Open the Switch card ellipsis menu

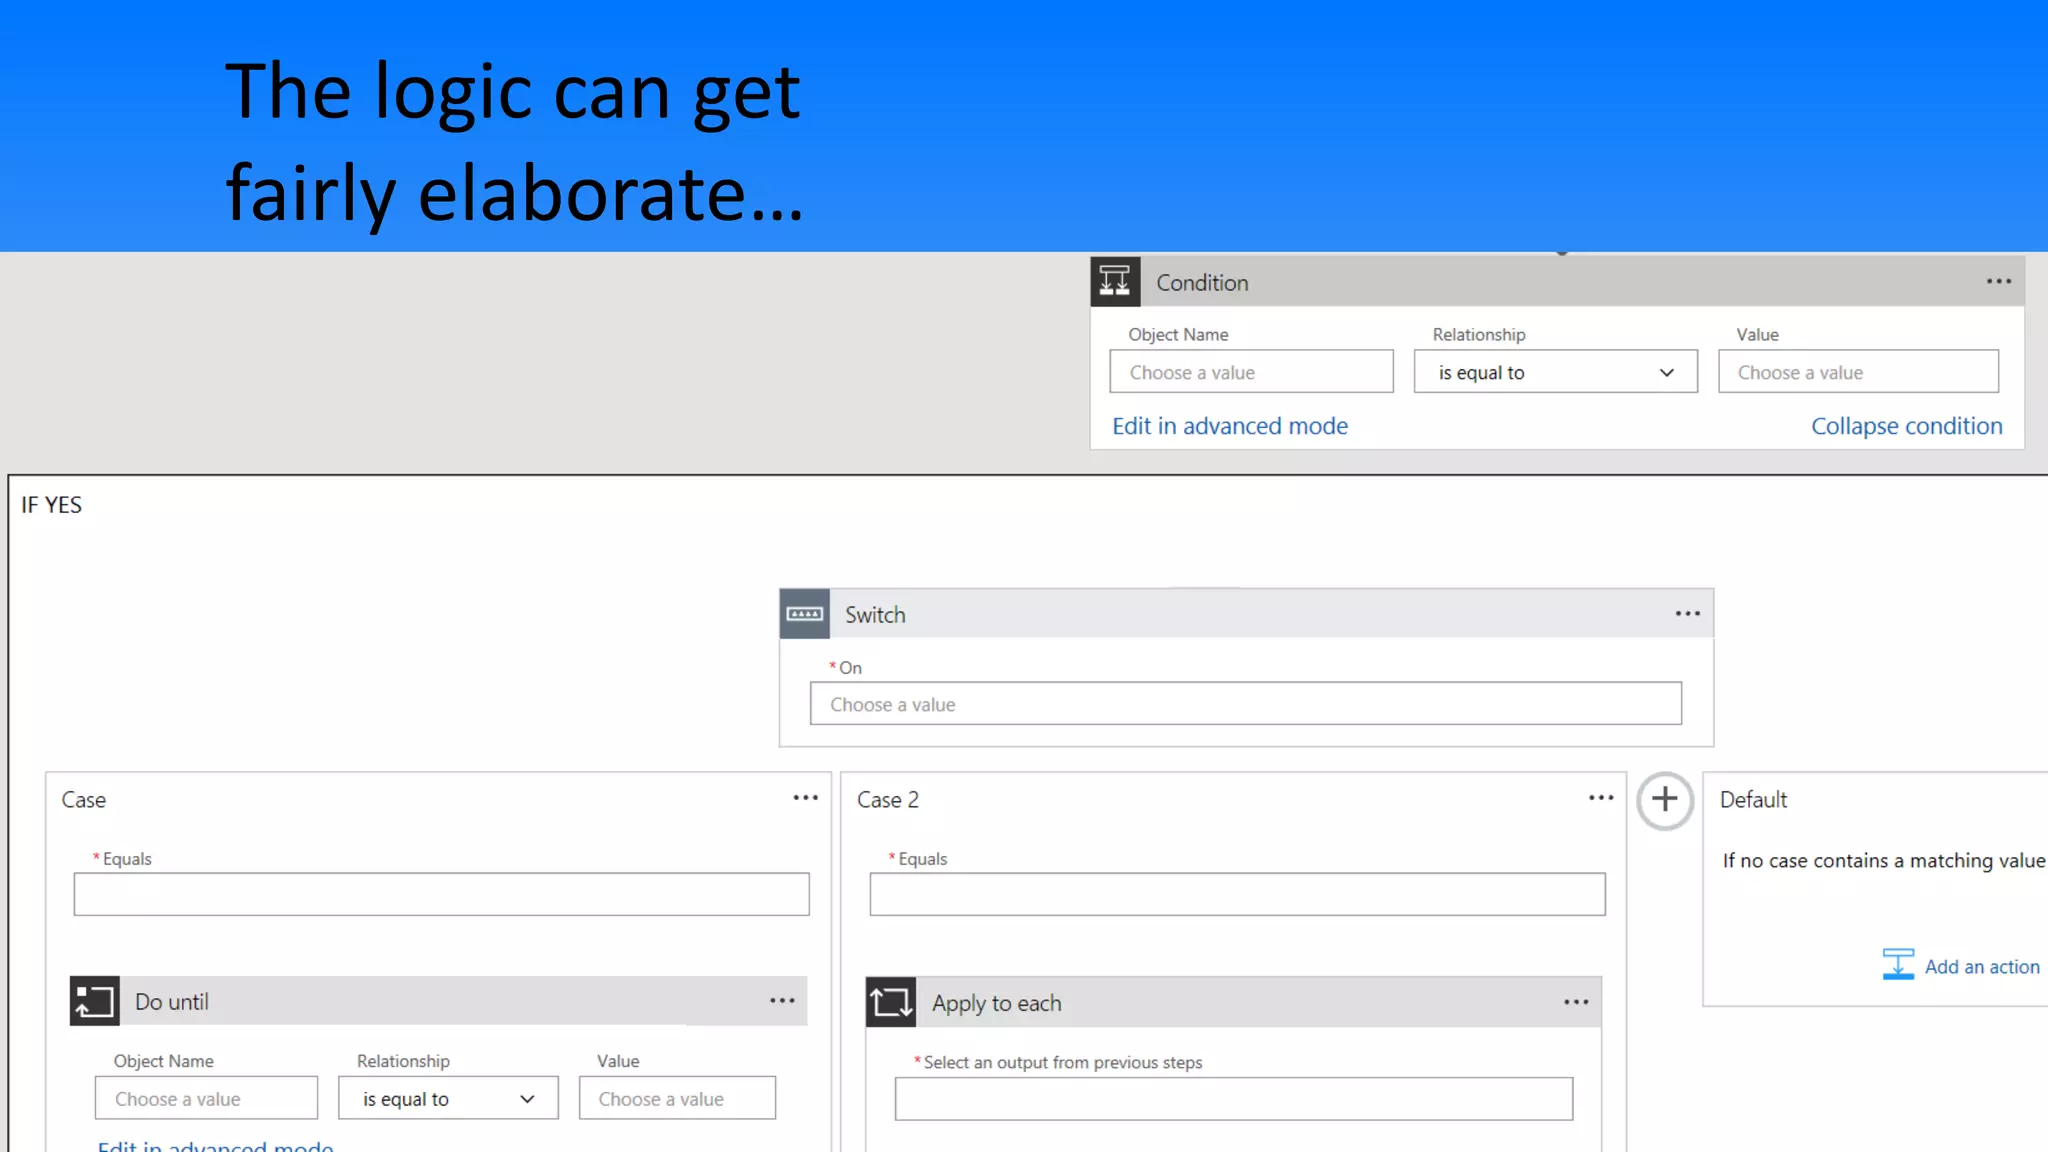[1687, 614]
